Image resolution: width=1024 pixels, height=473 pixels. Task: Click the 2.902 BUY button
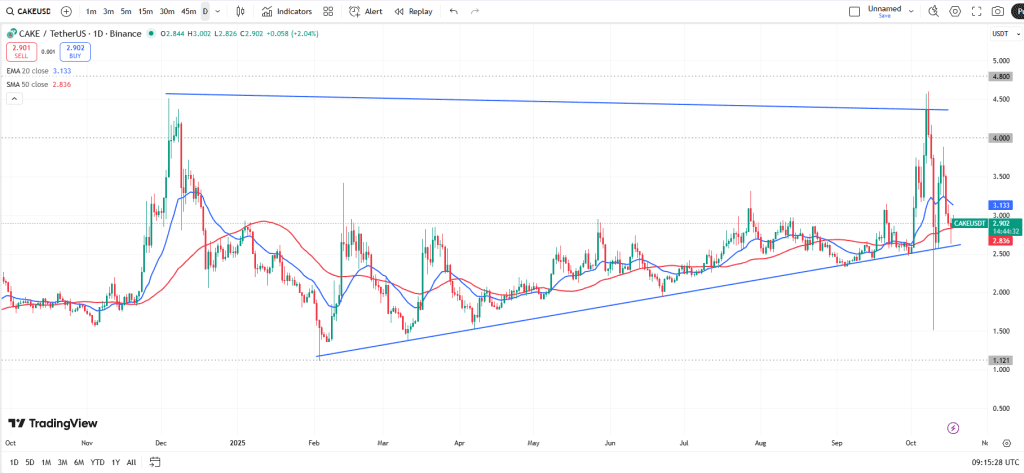pos(73,51)
